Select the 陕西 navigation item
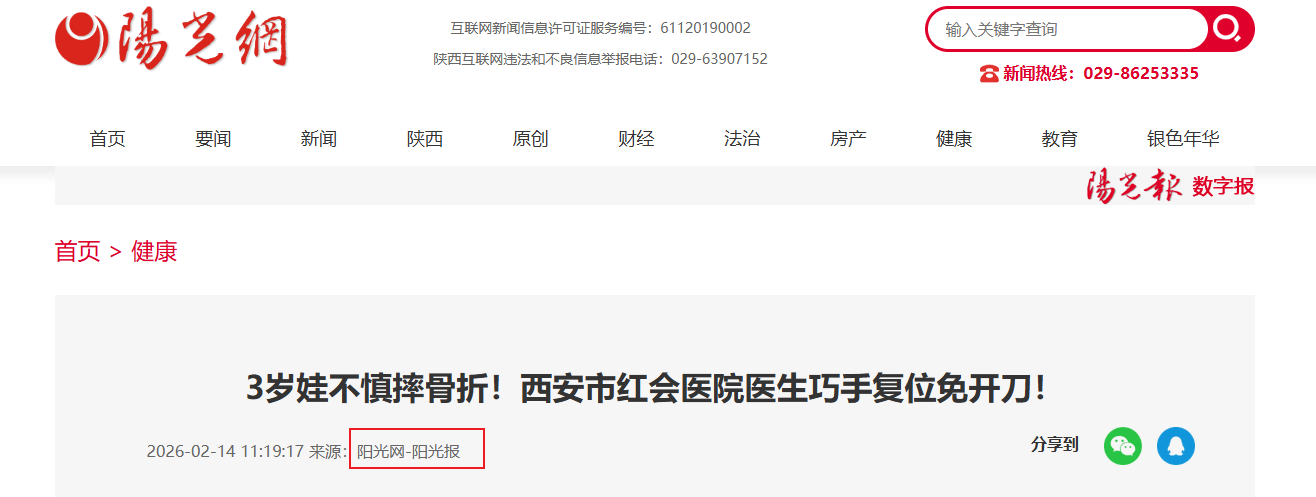 pos(425,139)
